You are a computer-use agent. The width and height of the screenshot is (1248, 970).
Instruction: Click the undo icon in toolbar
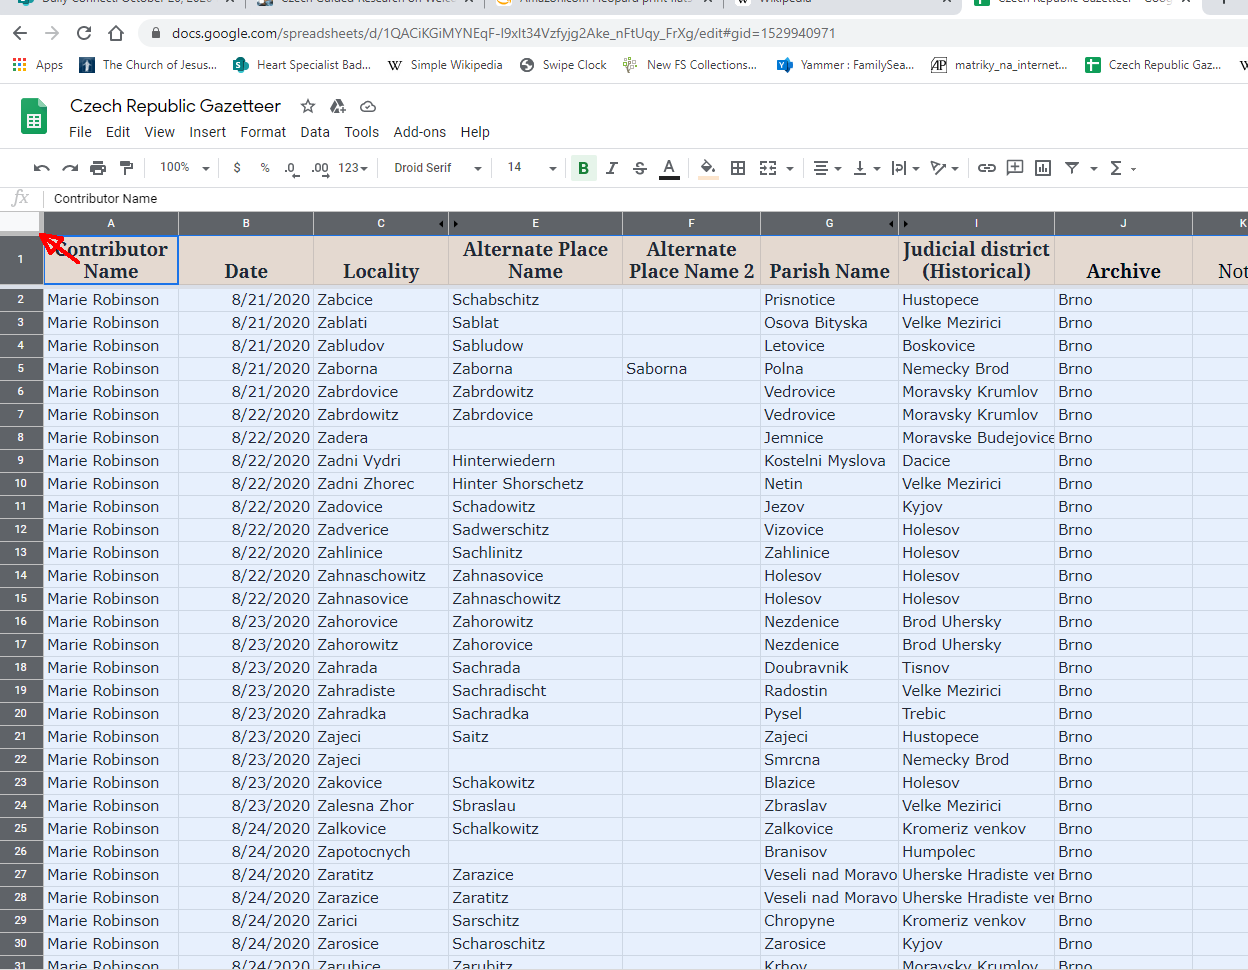click(41, 168)
